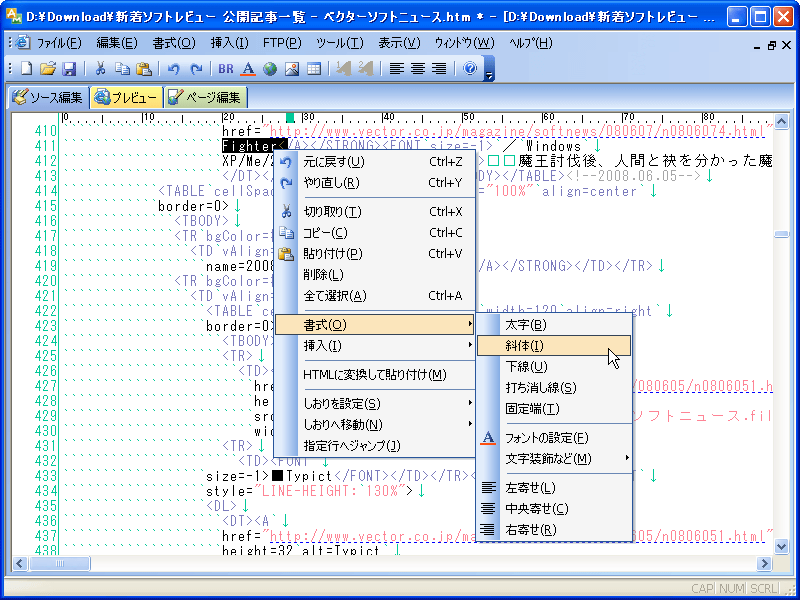Open the 編集(E) menu
Image resolution: width=800 pixels, height=600 pixels.
point(117,43)
